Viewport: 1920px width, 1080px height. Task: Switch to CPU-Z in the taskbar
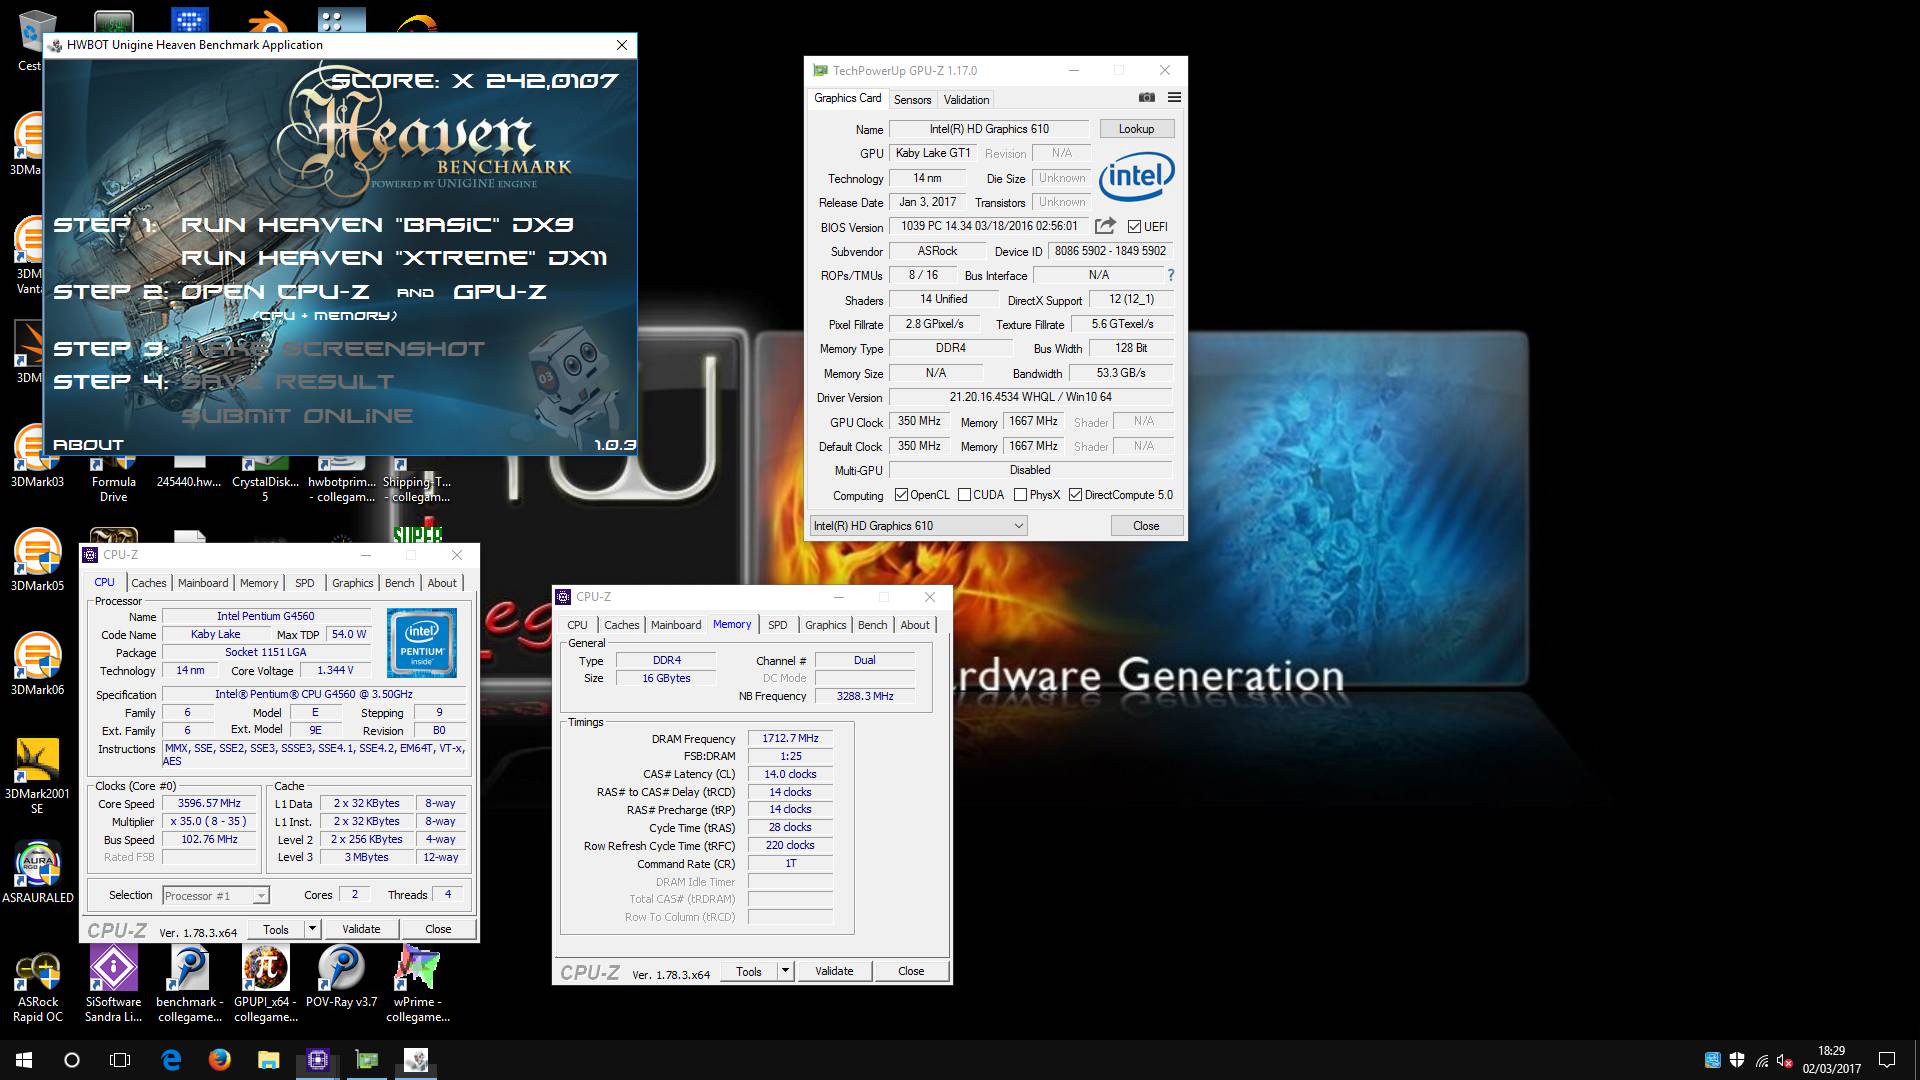tap(318, 1060)
